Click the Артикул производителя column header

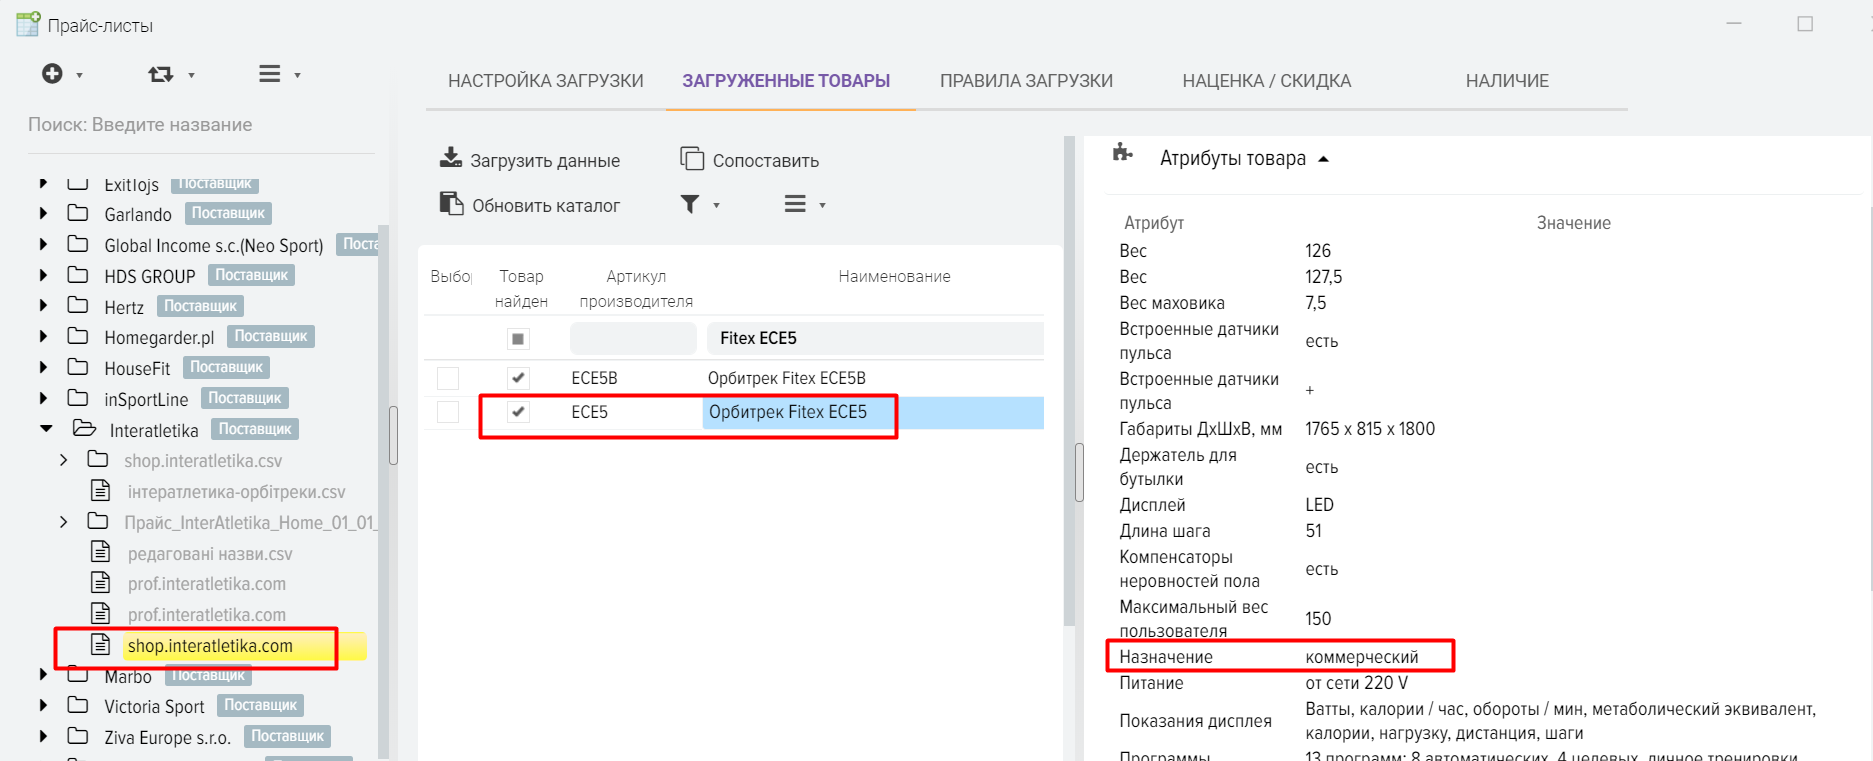[636, 288]
